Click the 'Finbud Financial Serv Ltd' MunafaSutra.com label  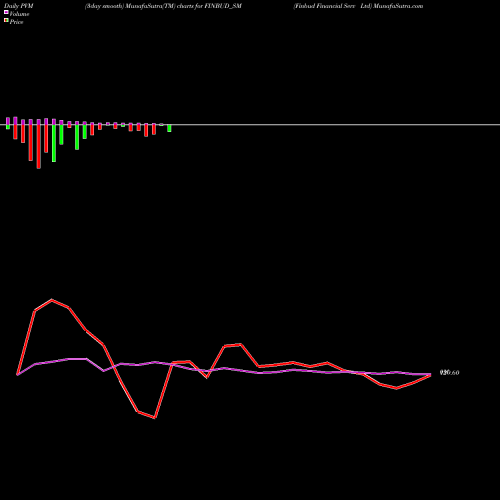[x=358, y=6]
